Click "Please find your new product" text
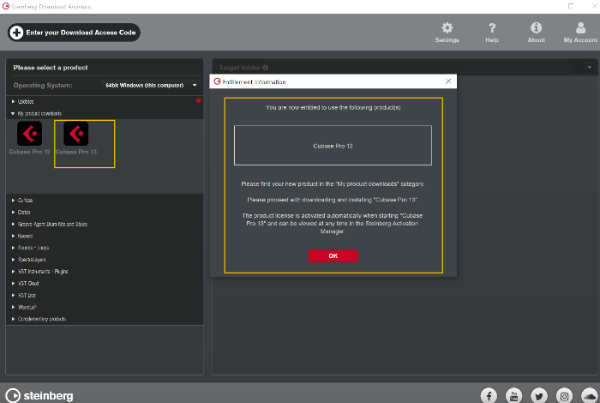This screenshot has height=403, width=600. click(x=333, y=184)
